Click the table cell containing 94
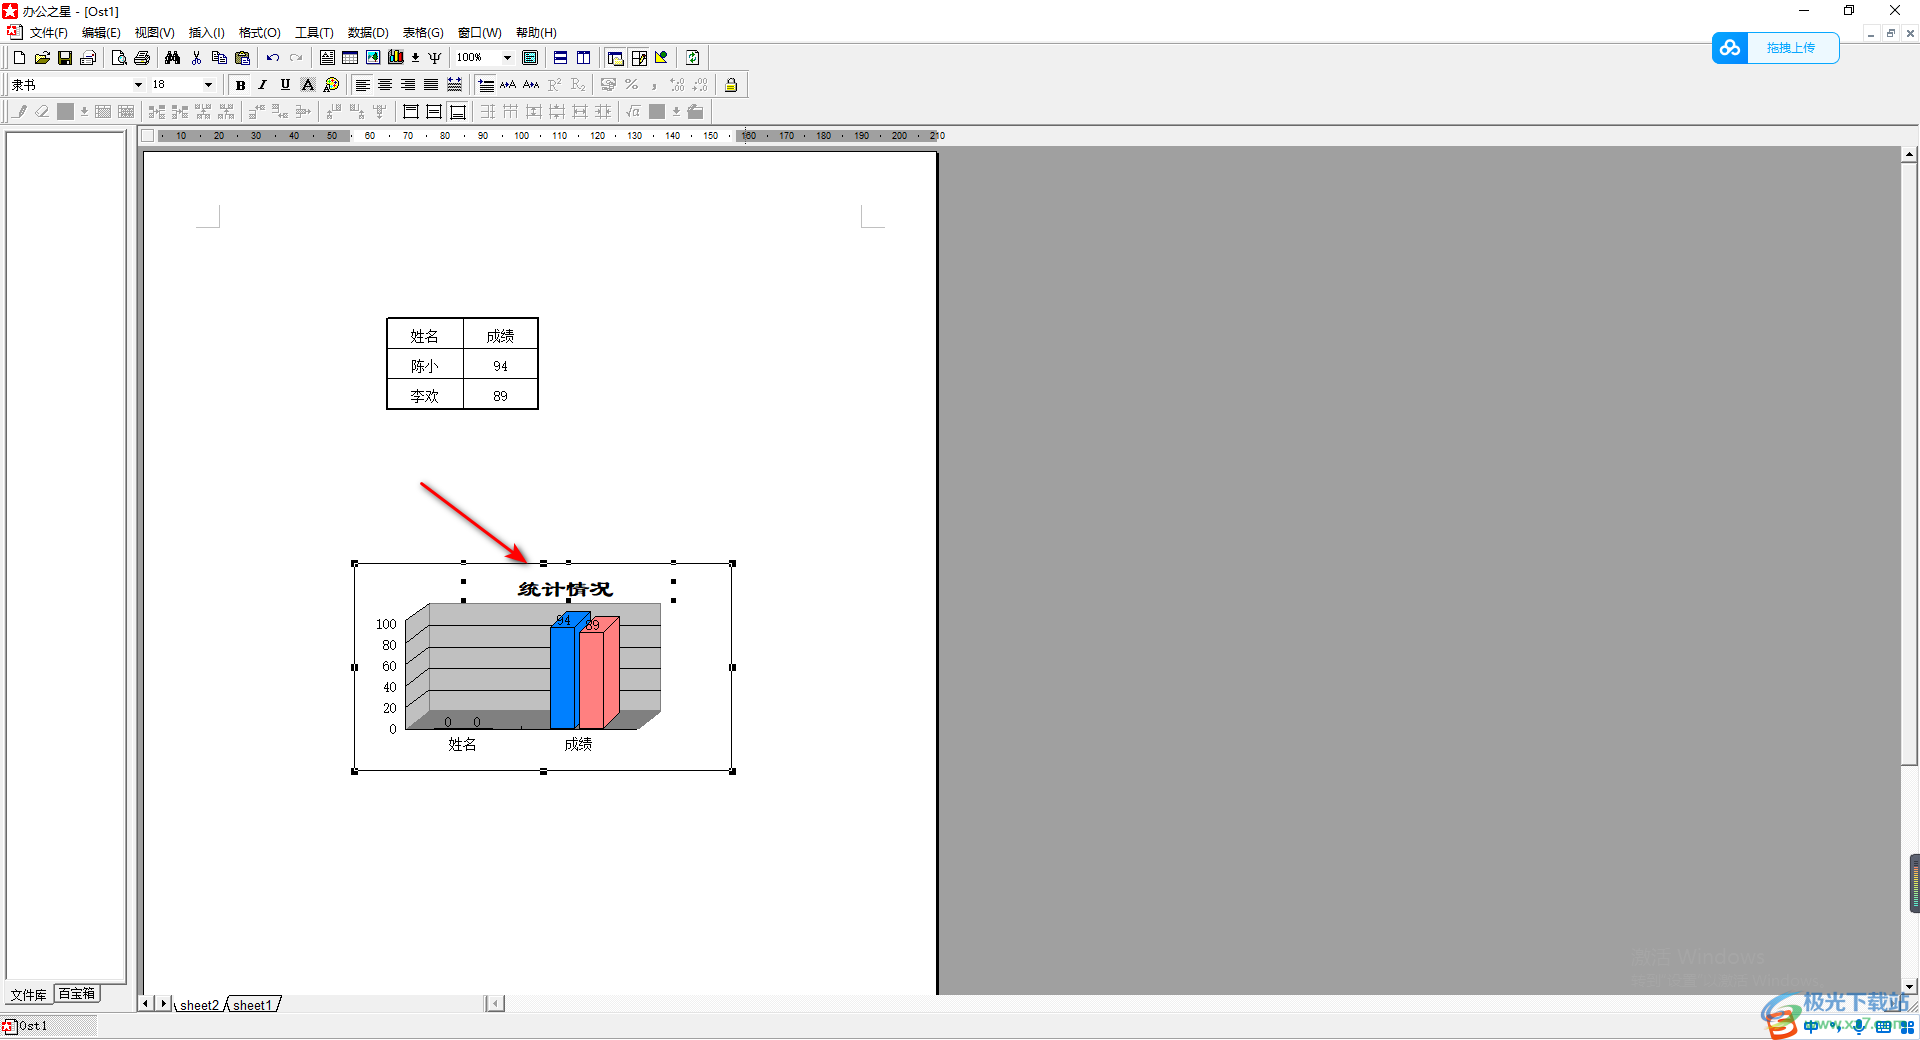The image size is (1920, 1040). 500,366
